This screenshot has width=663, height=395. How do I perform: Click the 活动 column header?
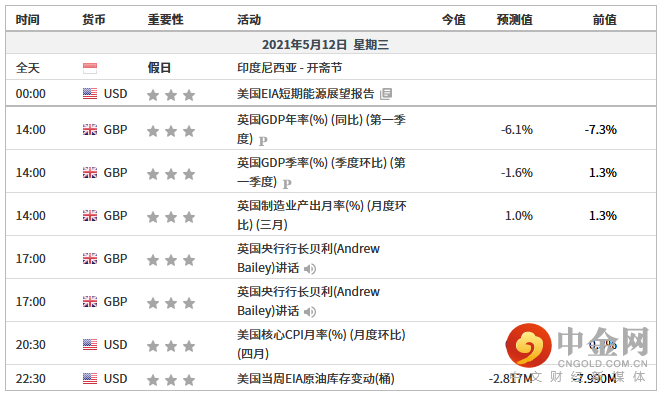click(x=249, y=20)
